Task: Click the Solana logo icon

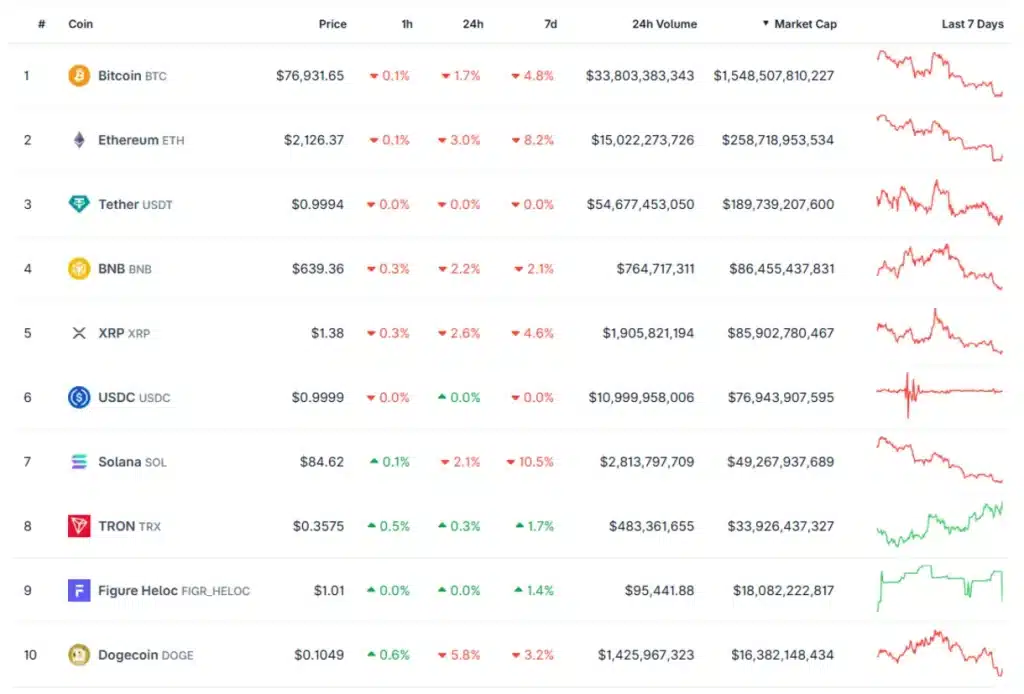Action: pyautogui.click(x=79, y=462)
